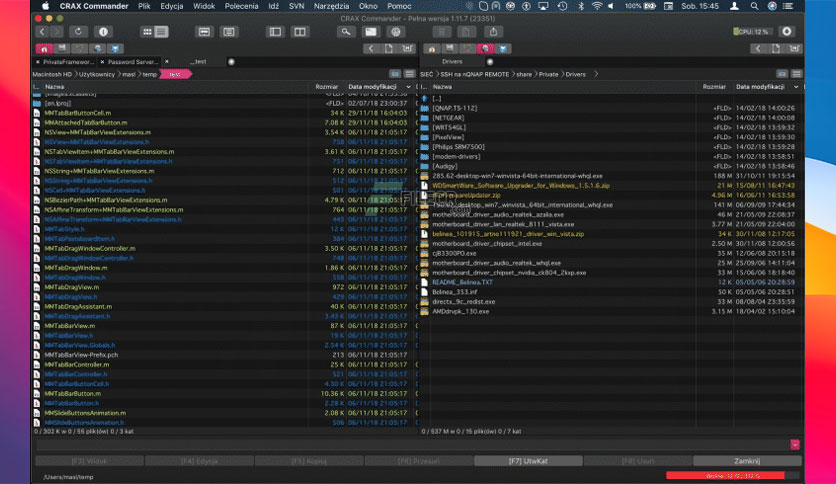Refresh the panel with the reload icon
836x484 pixels.
click(78, 32)
